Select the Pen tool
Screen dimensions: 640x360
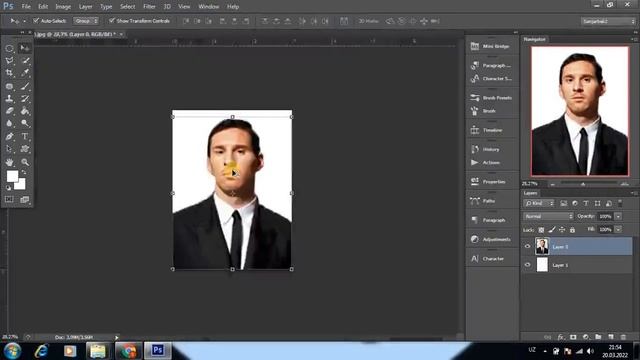coord(9,136)
